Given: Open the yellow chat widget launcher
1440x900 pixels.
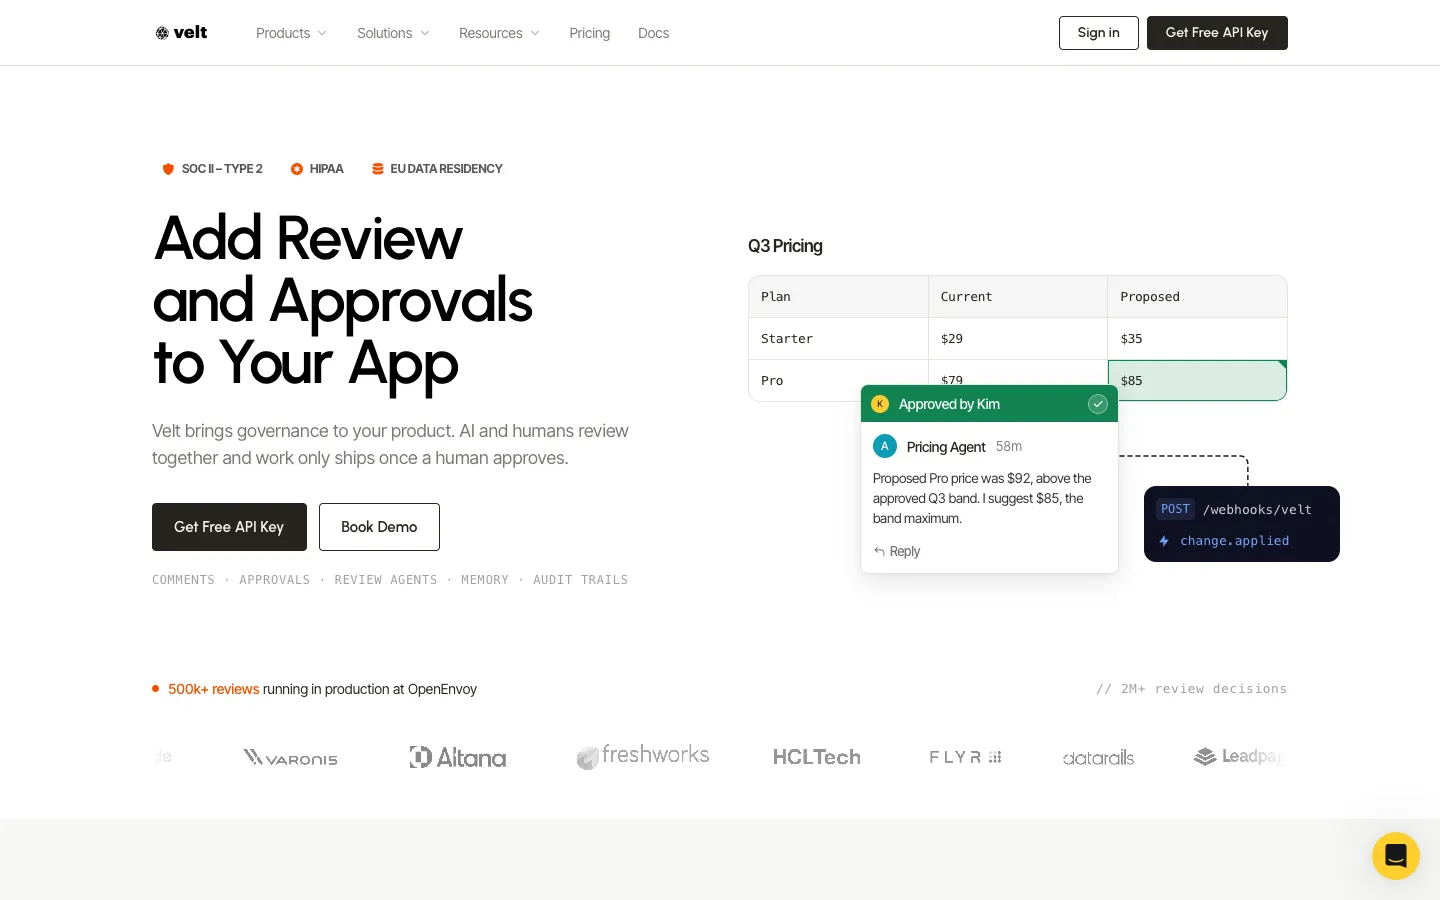Looking at the screenshot, I should 1396,856.
